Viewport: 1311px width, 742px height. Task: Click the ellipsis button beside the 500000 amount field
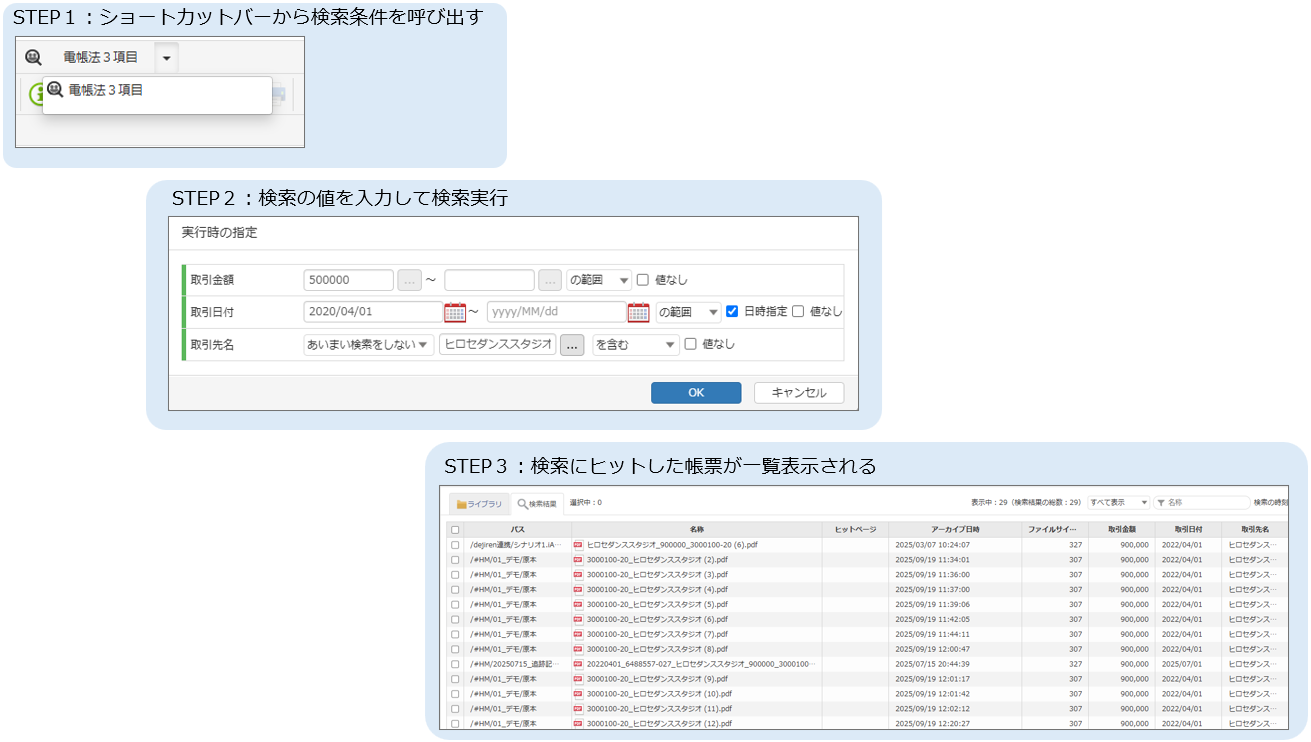[x=409, y=280]
